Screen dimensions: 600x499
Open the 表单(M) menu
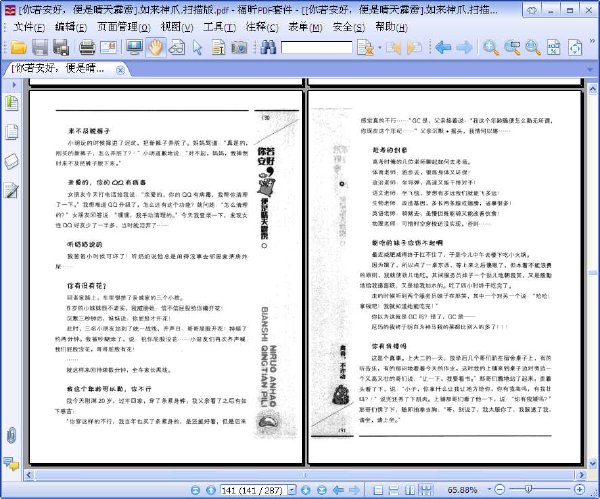click(x=305, y=27)
